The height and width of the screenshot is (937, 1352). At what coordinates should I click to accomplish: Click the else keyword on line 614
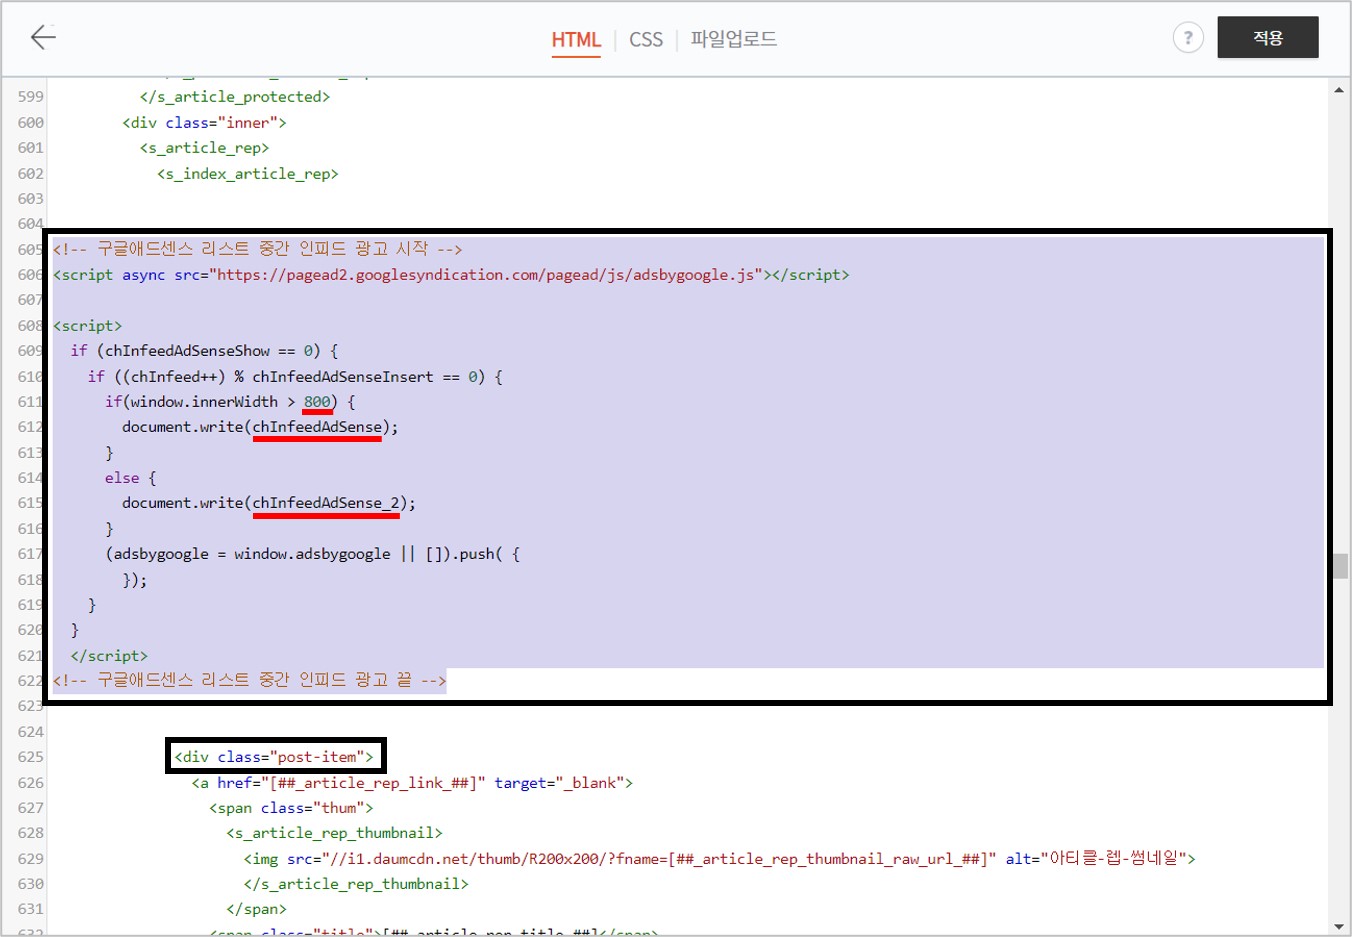[x=122, y=478]
